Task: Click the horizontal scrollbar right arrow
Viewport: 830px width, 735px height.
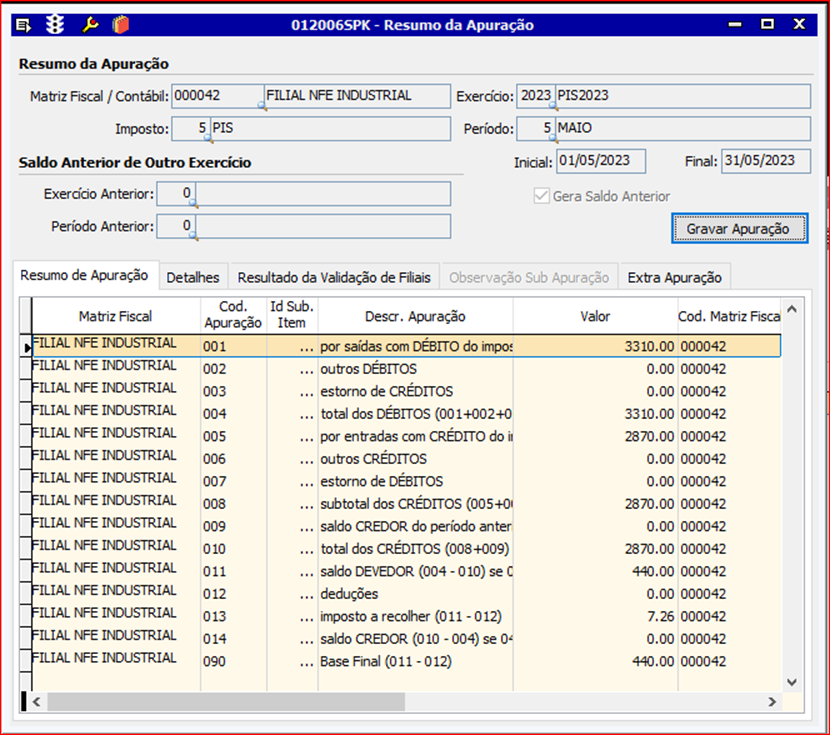Action: coord(771,702)
